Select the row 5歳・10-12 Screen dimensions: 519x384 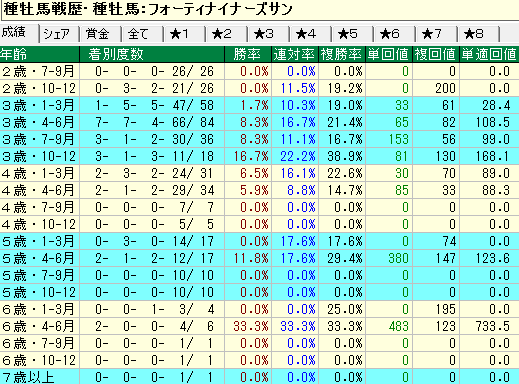click(259, 292)
